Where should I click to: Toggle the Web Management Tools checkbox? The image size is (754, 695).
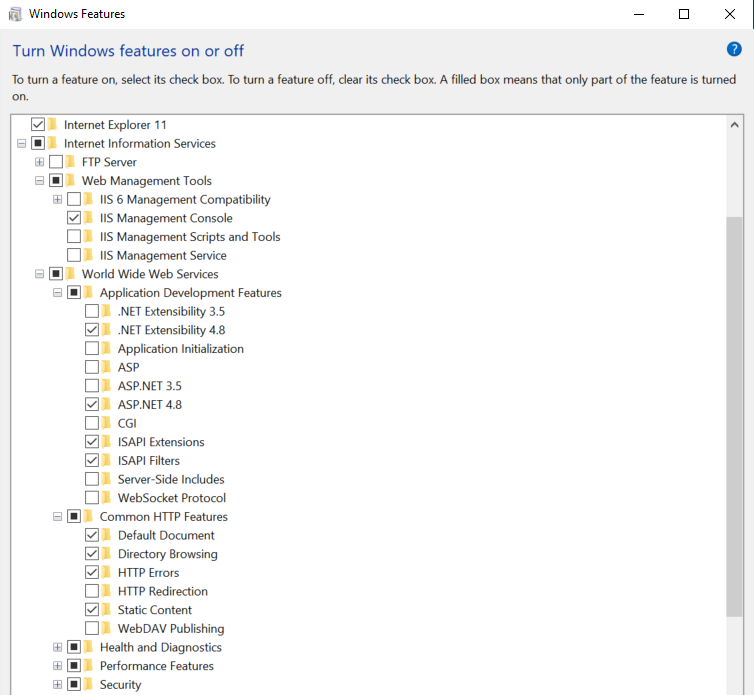tap(56, 180)
